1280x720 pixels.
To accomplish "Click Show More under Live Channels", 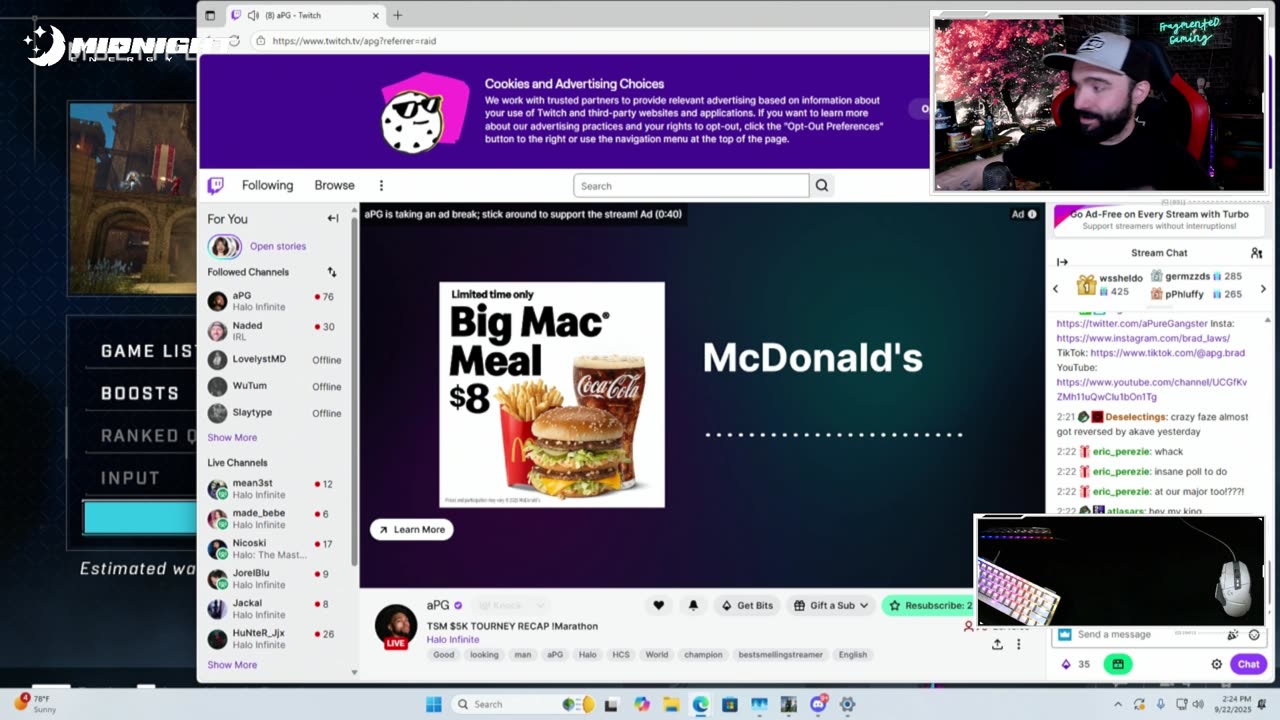I will [232, 665].
